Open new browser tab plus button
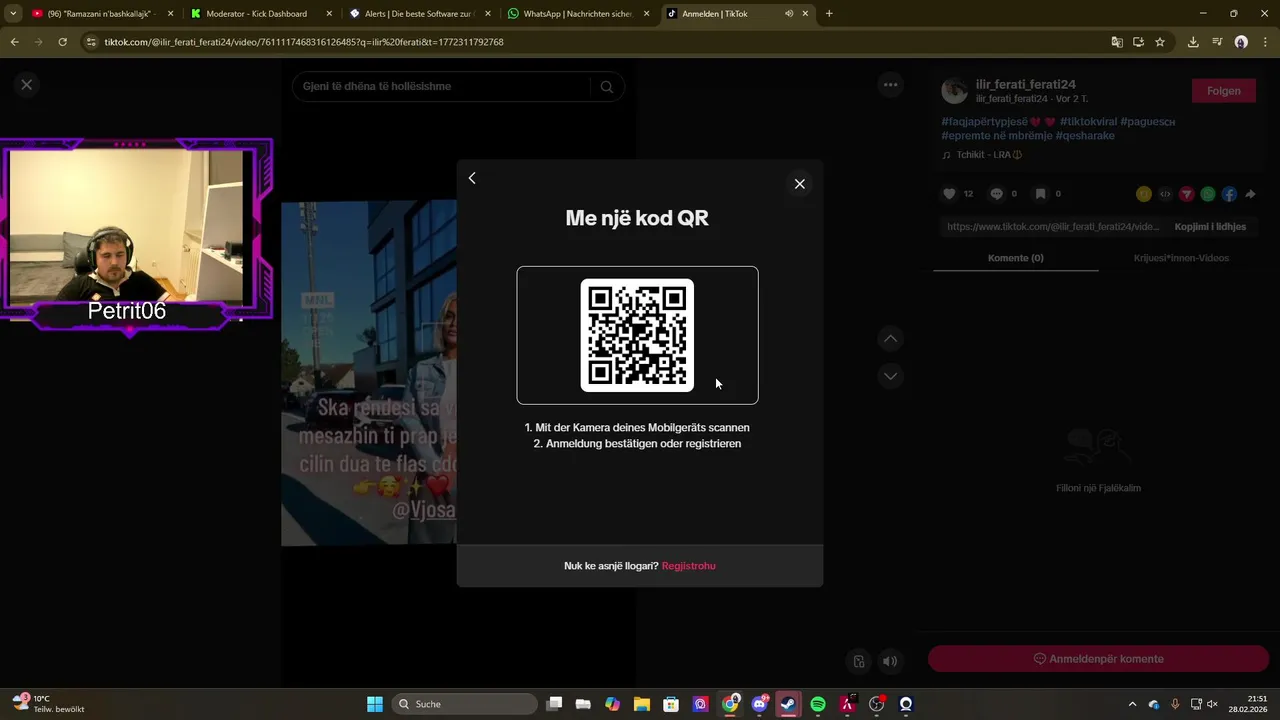This screenshot has width=1280, height=720. [829, 14]
